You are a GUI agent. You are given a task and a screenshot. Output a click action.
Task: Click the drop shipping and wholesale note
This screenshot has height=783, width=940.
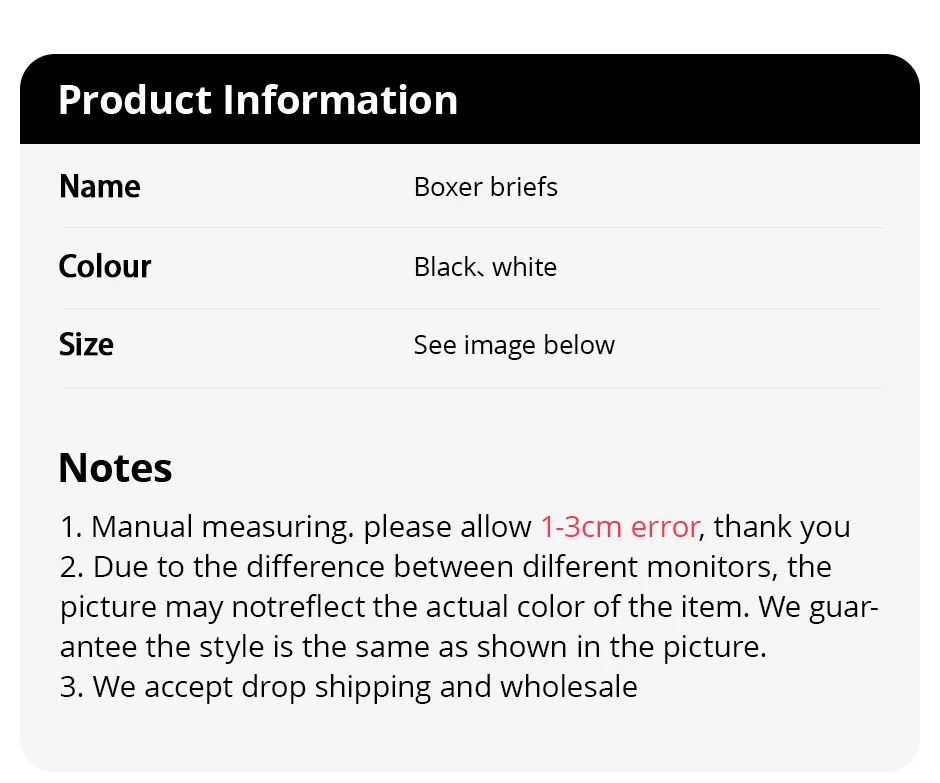348,687
